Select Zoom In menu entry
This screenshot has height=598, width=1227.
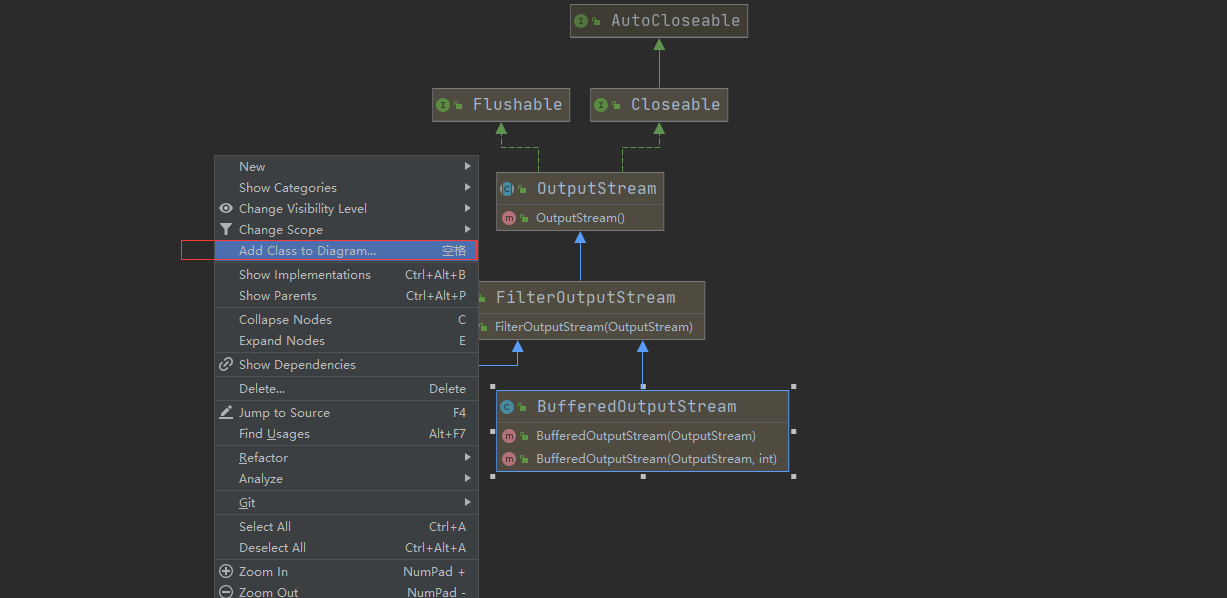pyautogui.click(x=346, y=572)
